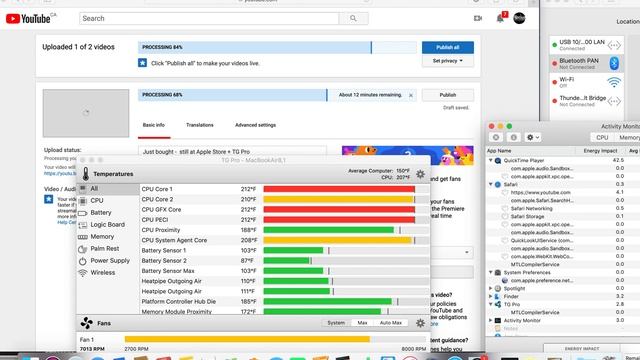Select System fan mode
Screen dimensions: 640x360
[x=336, y=323]
